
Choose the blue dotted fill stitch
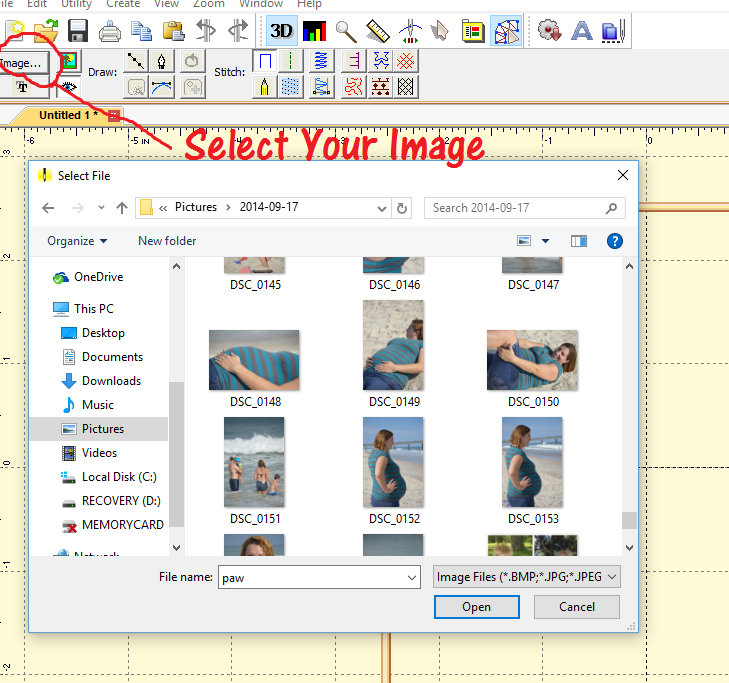tap(290, 86)
